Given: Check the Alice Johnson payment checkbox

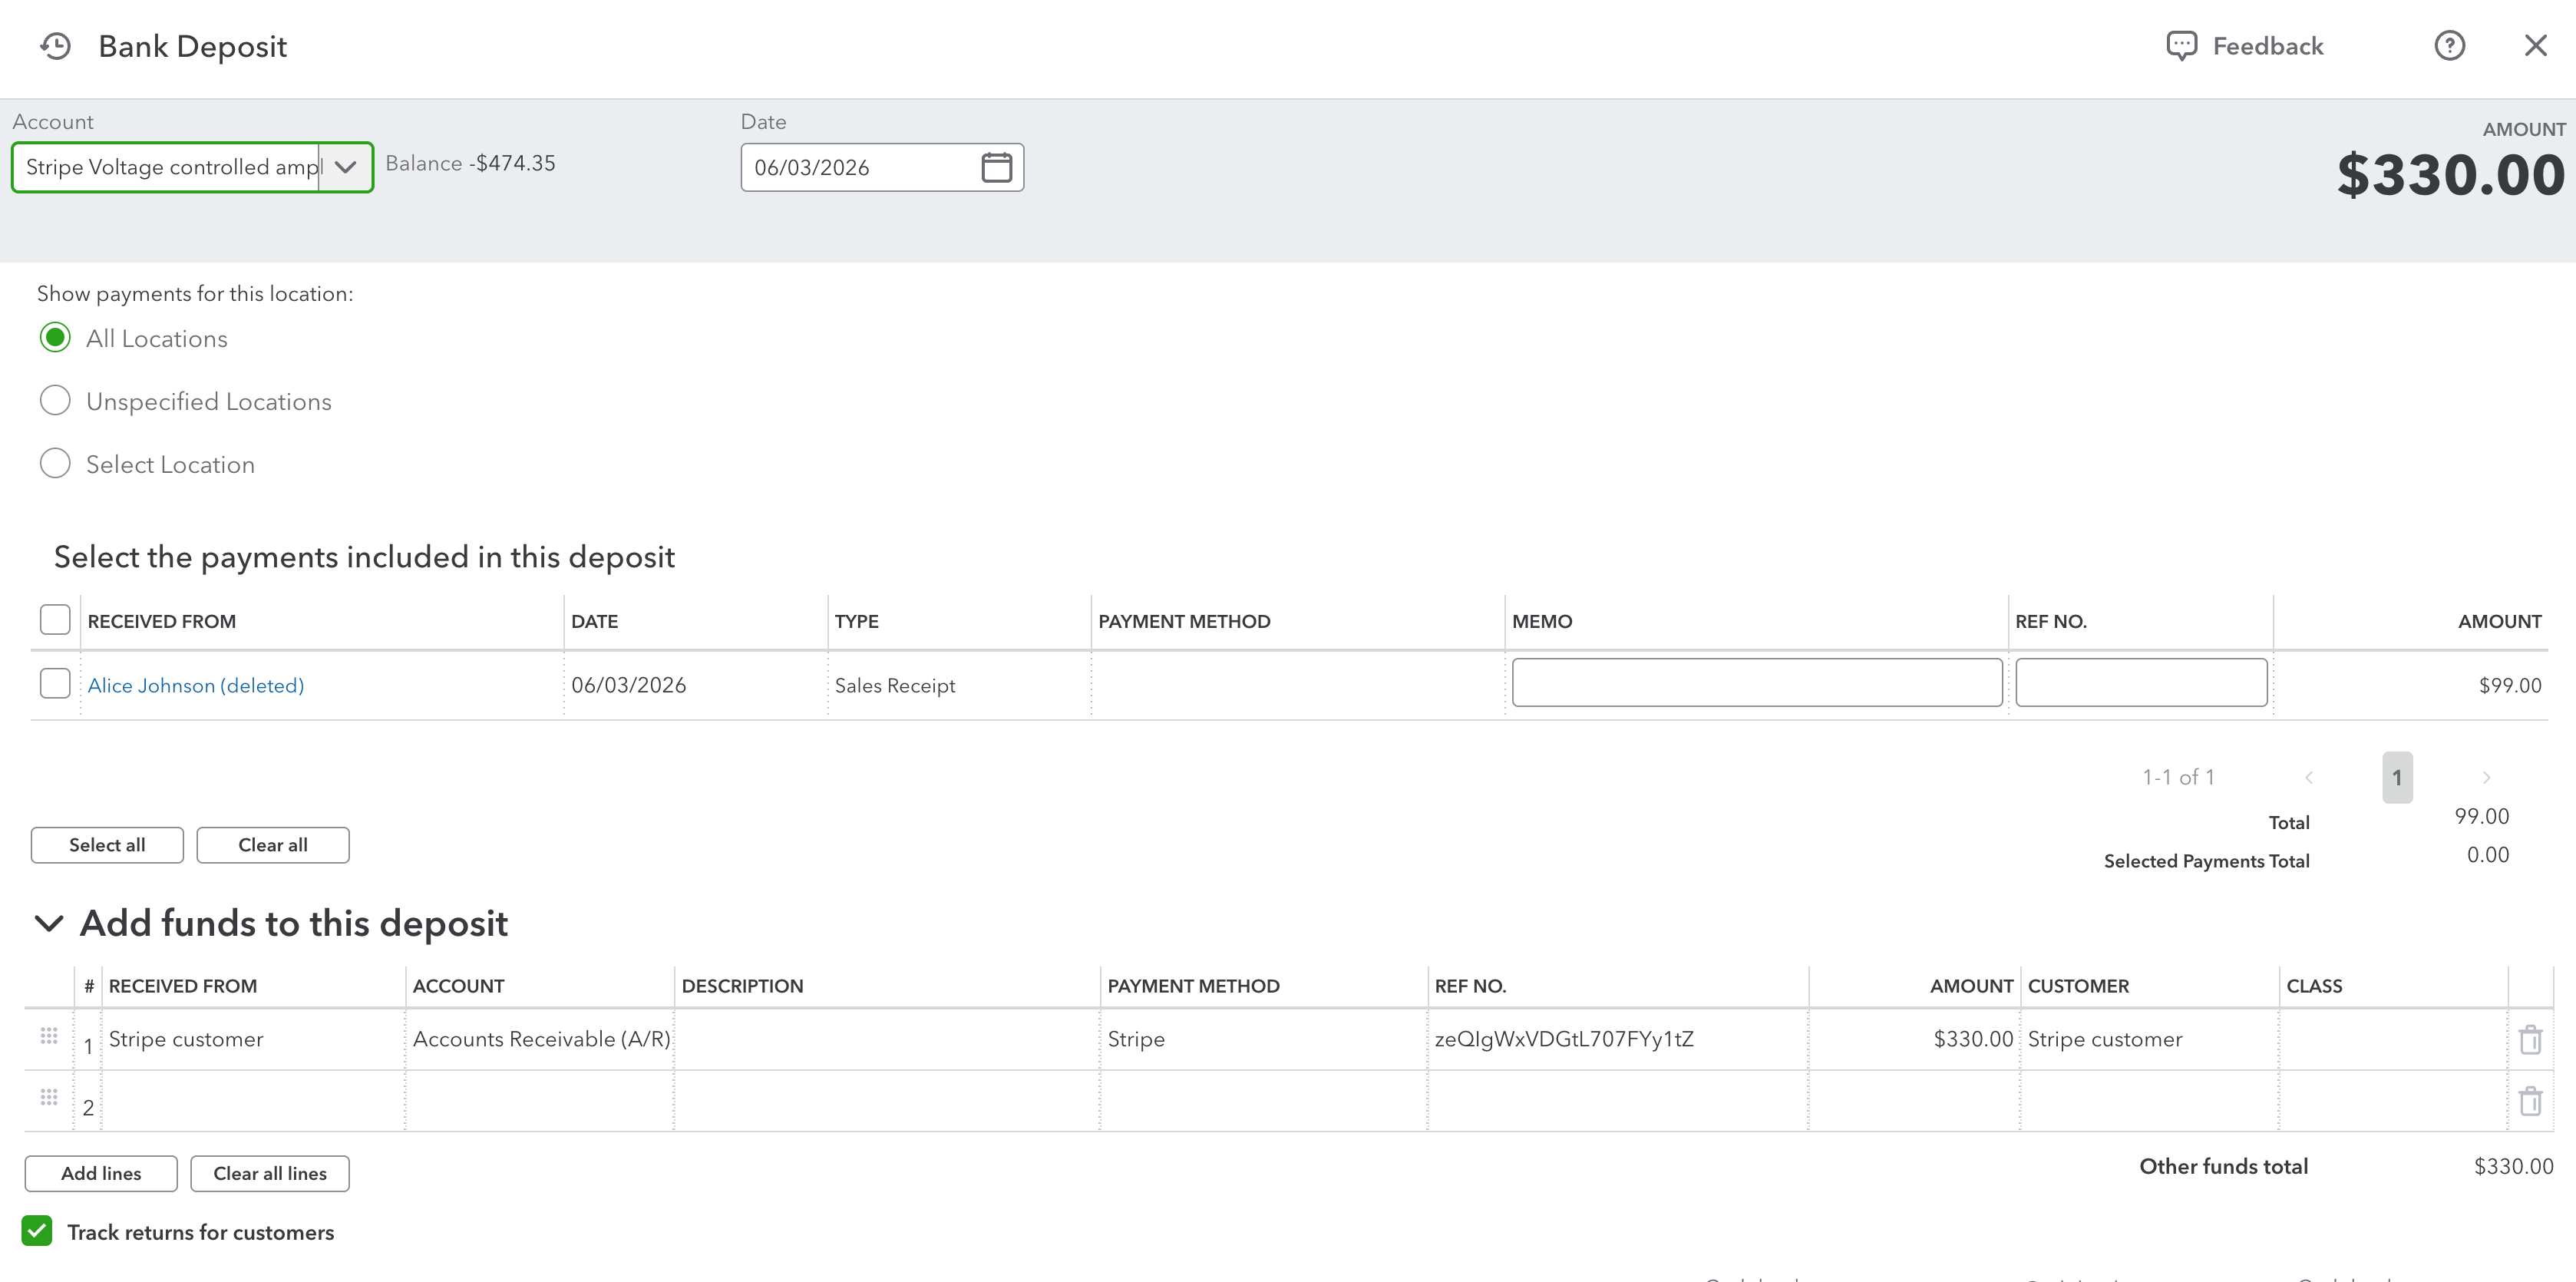Looking at the screenshot, I should [55, 684].
